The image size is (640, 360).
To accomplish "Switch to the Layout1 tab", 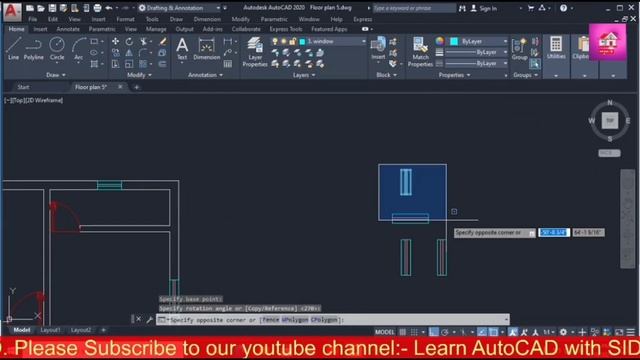I will (51, 330).
